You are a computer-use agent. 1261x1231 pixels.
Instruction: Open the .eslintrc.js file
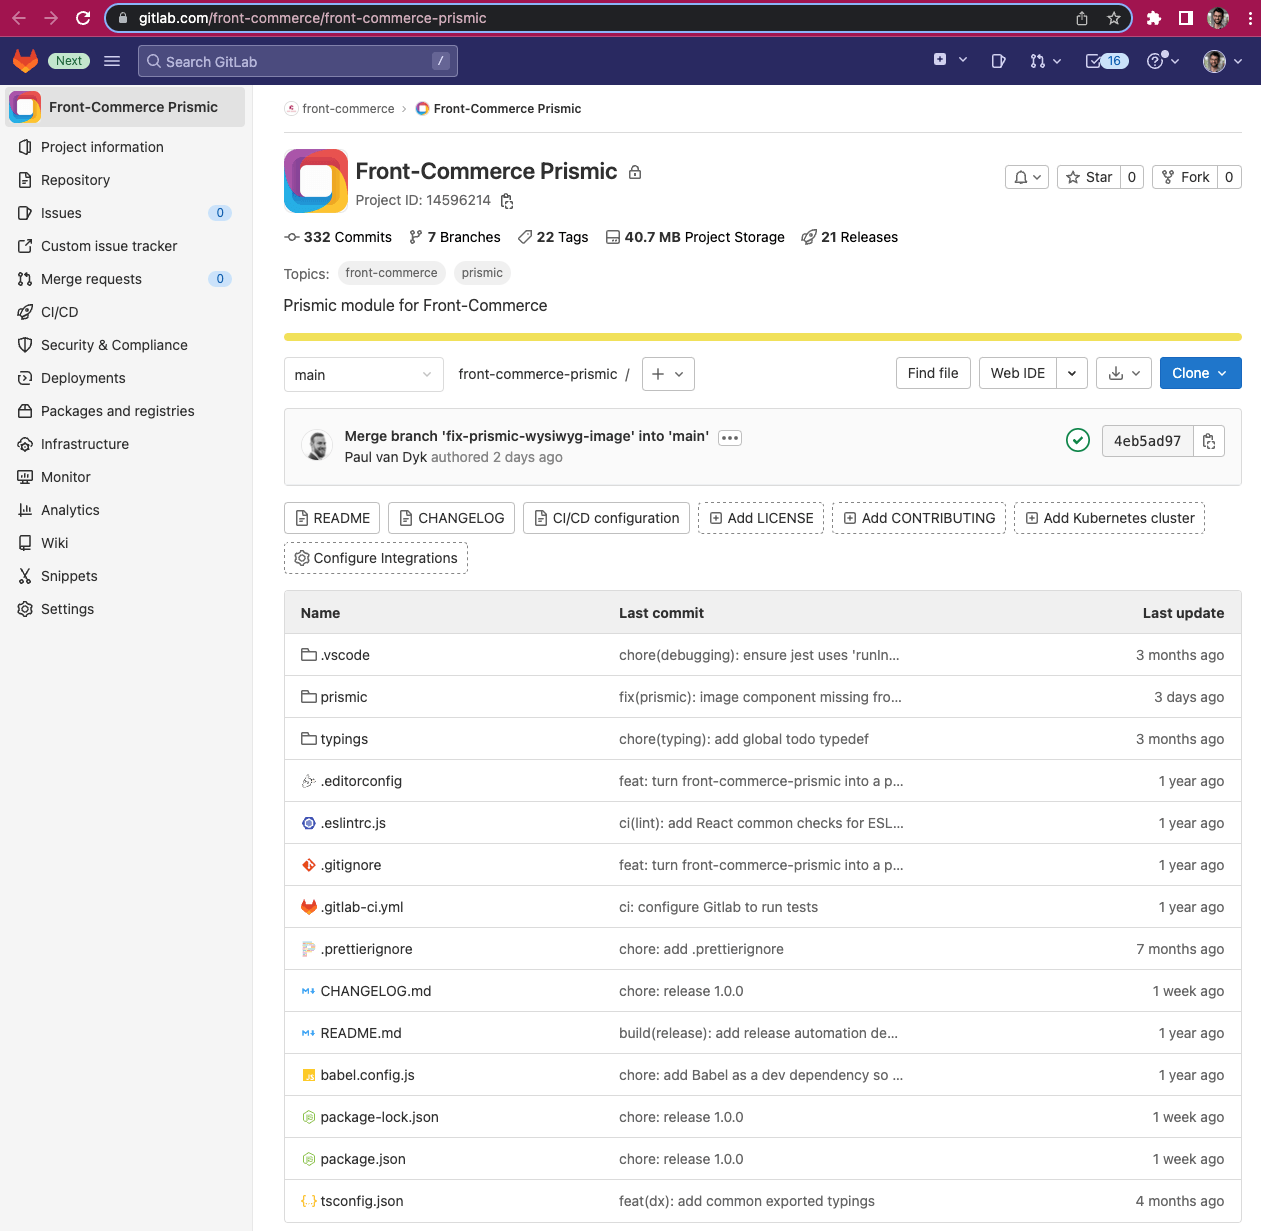[353, 823]
